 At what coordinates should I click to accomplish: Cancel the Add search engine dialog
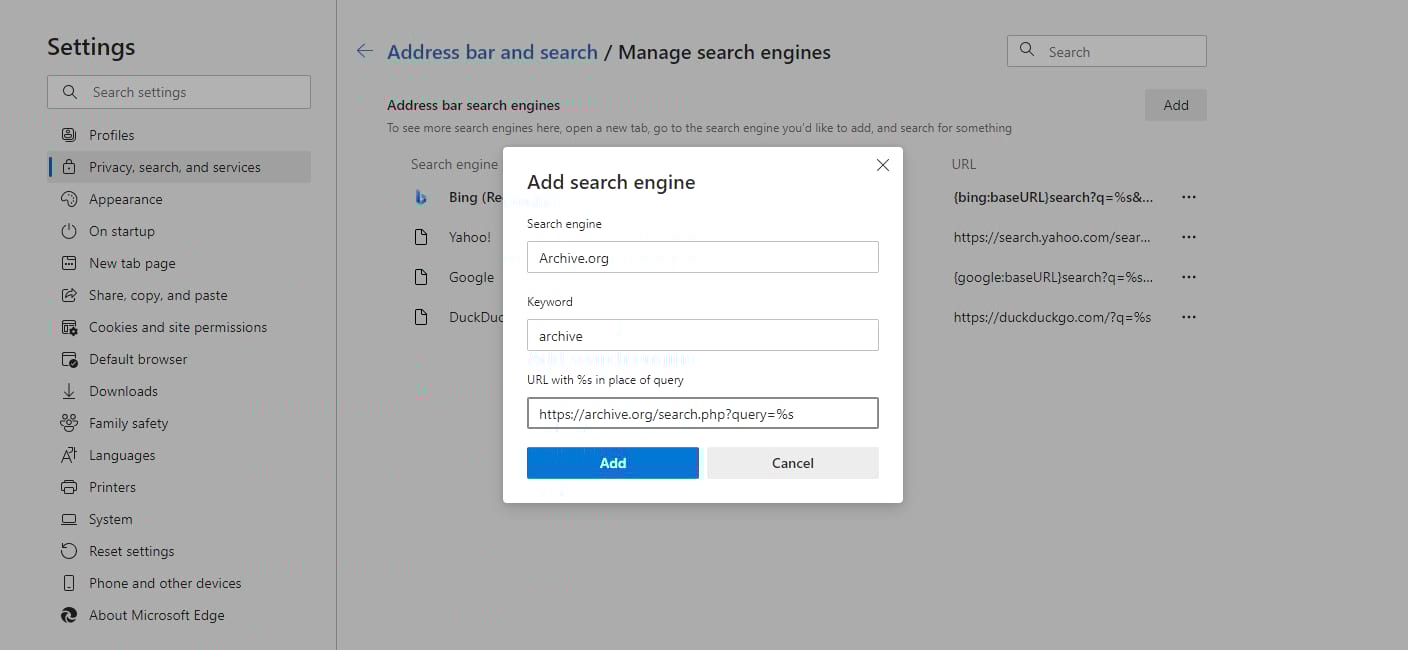[x=792, y=463]
